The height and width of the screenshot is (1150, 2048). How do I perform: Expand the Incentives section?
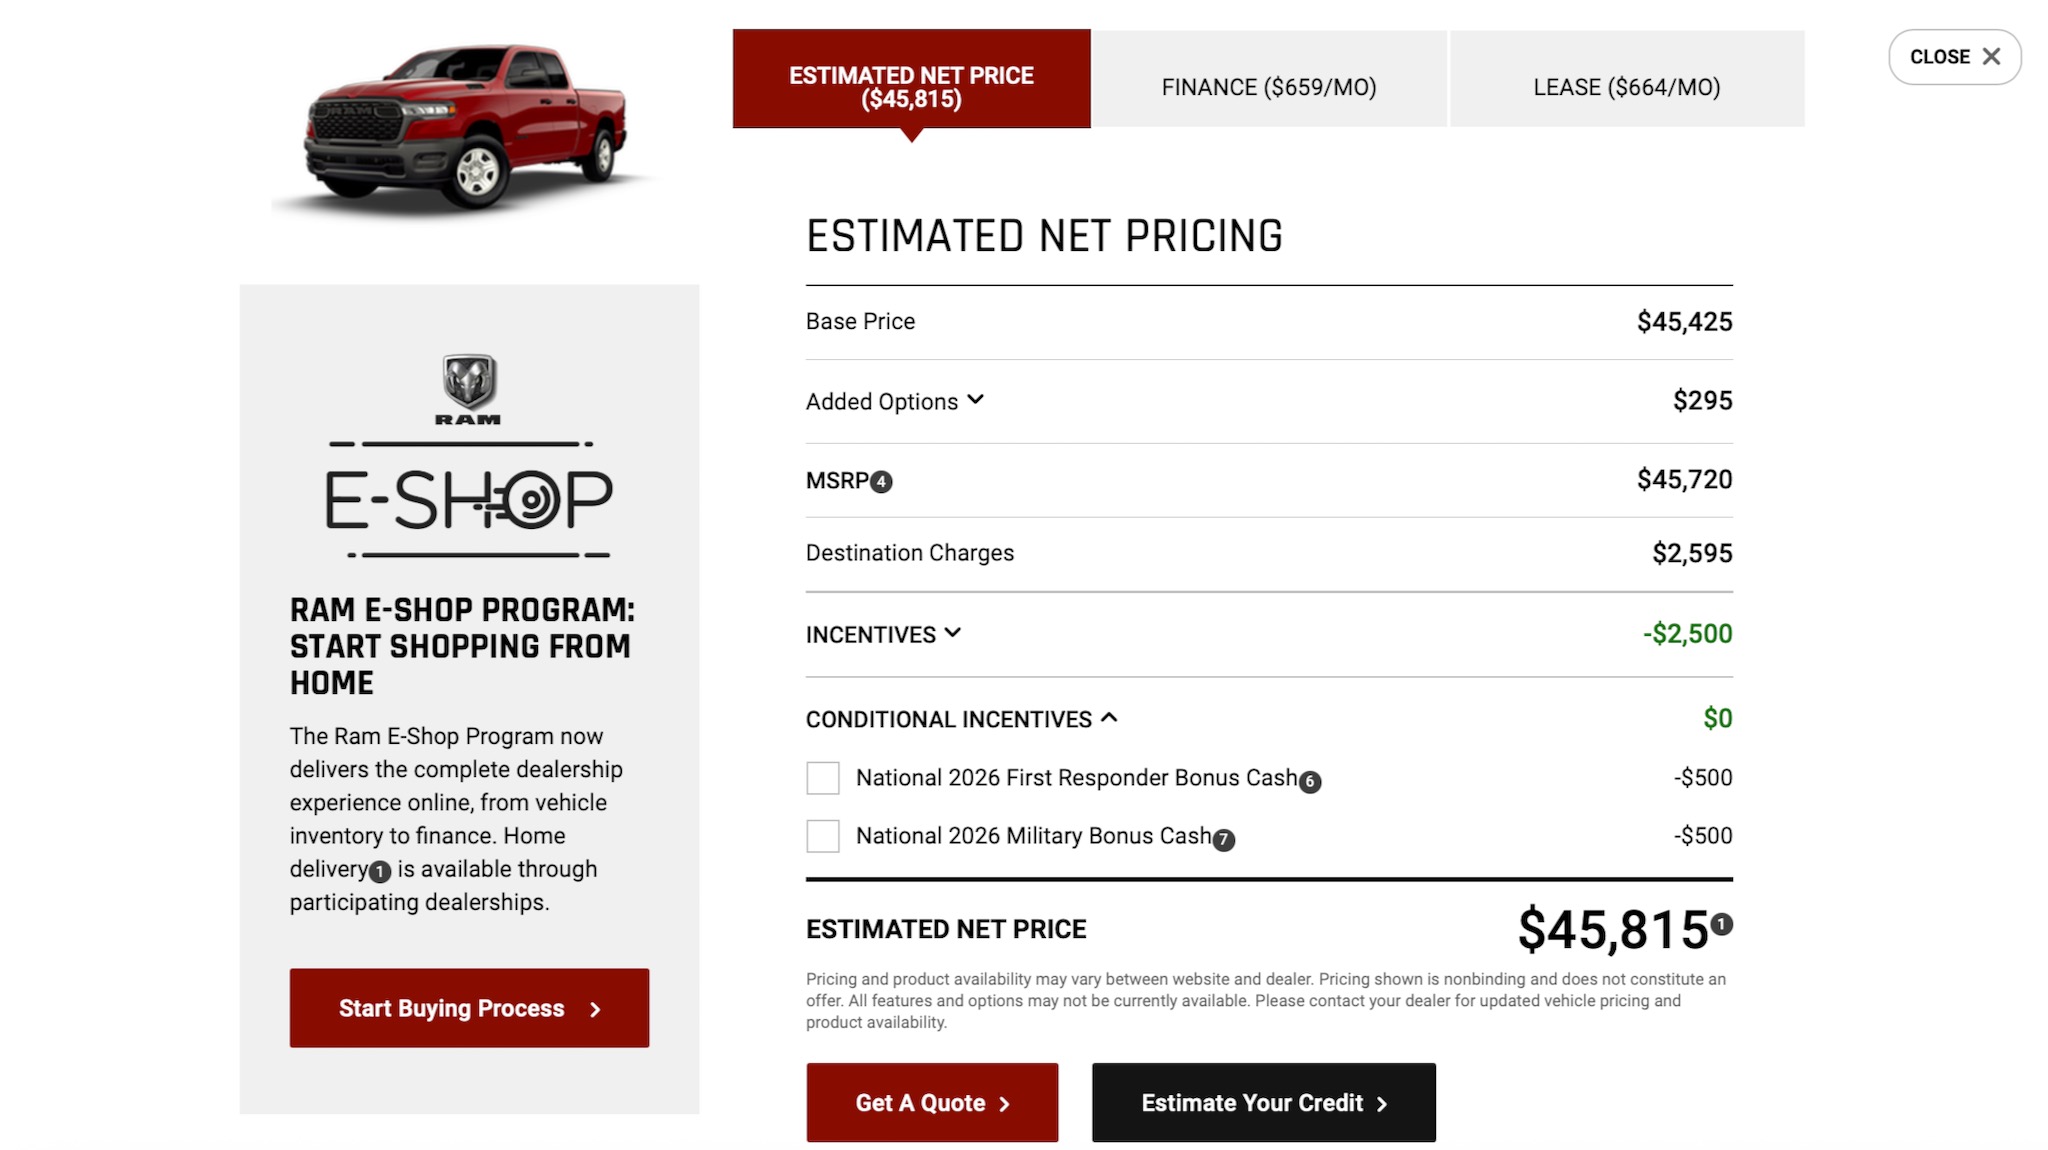(953, 633)
